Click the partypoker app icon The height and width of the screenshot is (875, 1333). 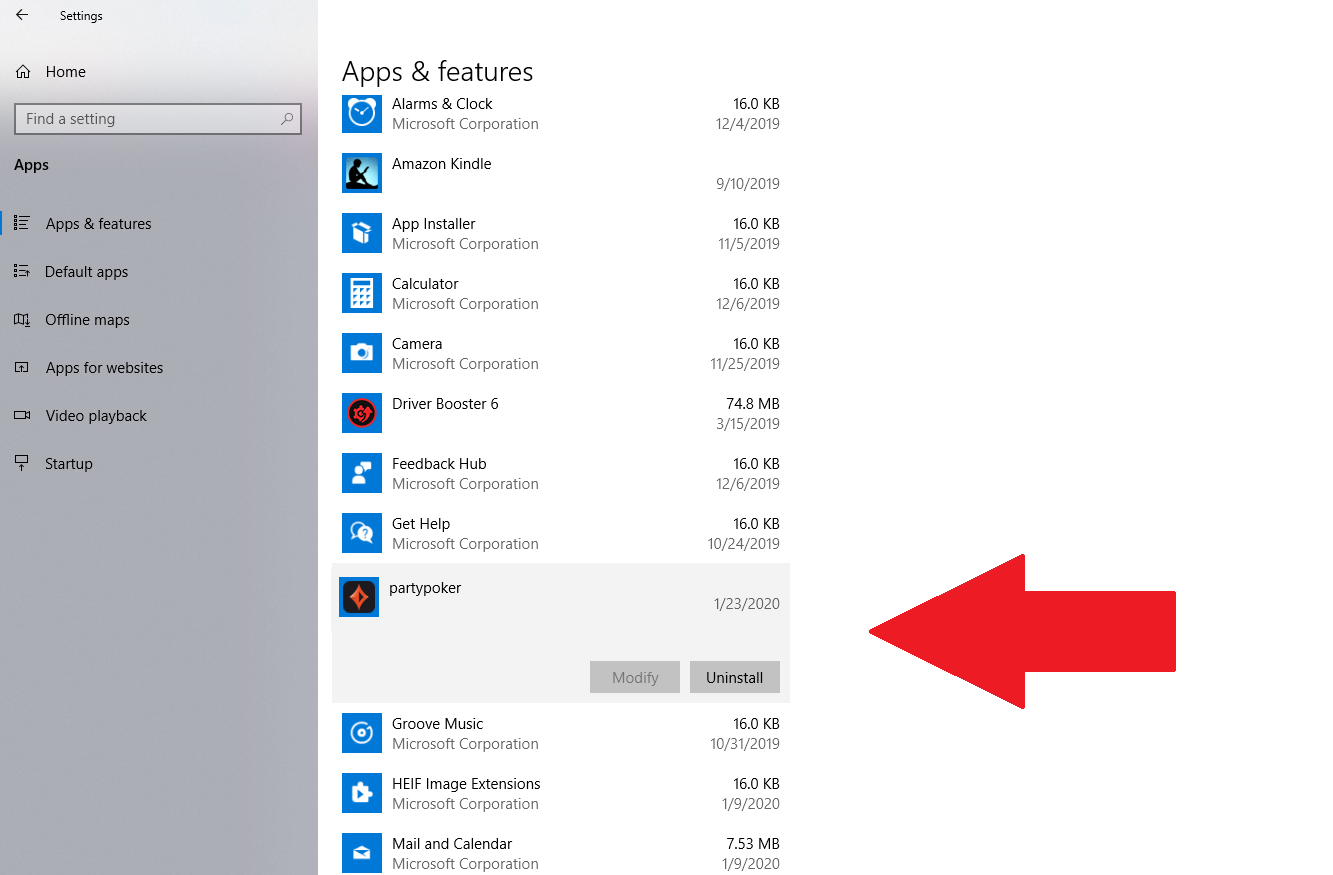359,597
